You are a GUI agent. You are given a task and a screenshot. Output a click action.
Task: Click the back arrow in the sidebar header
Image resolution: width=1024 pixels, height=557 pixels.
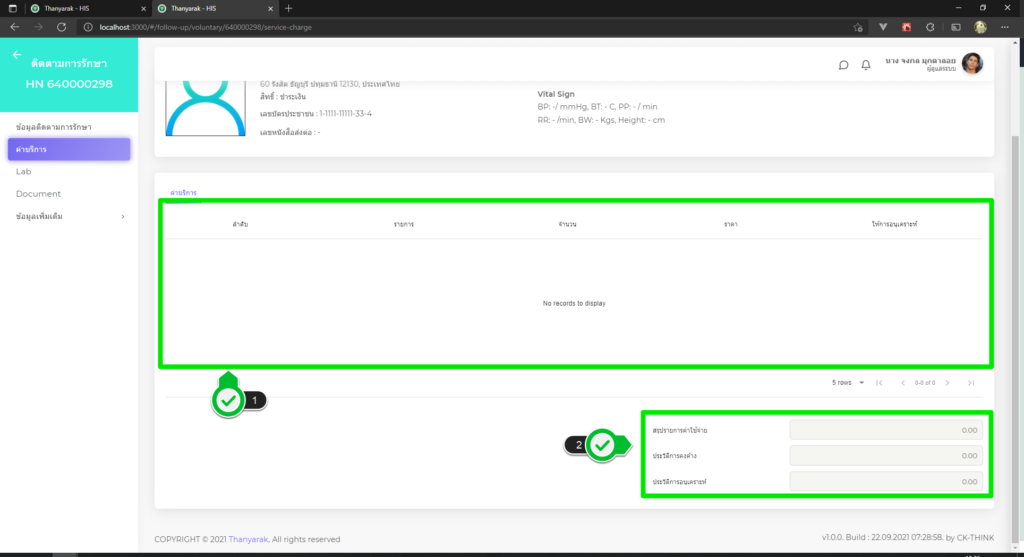(17, 55)
